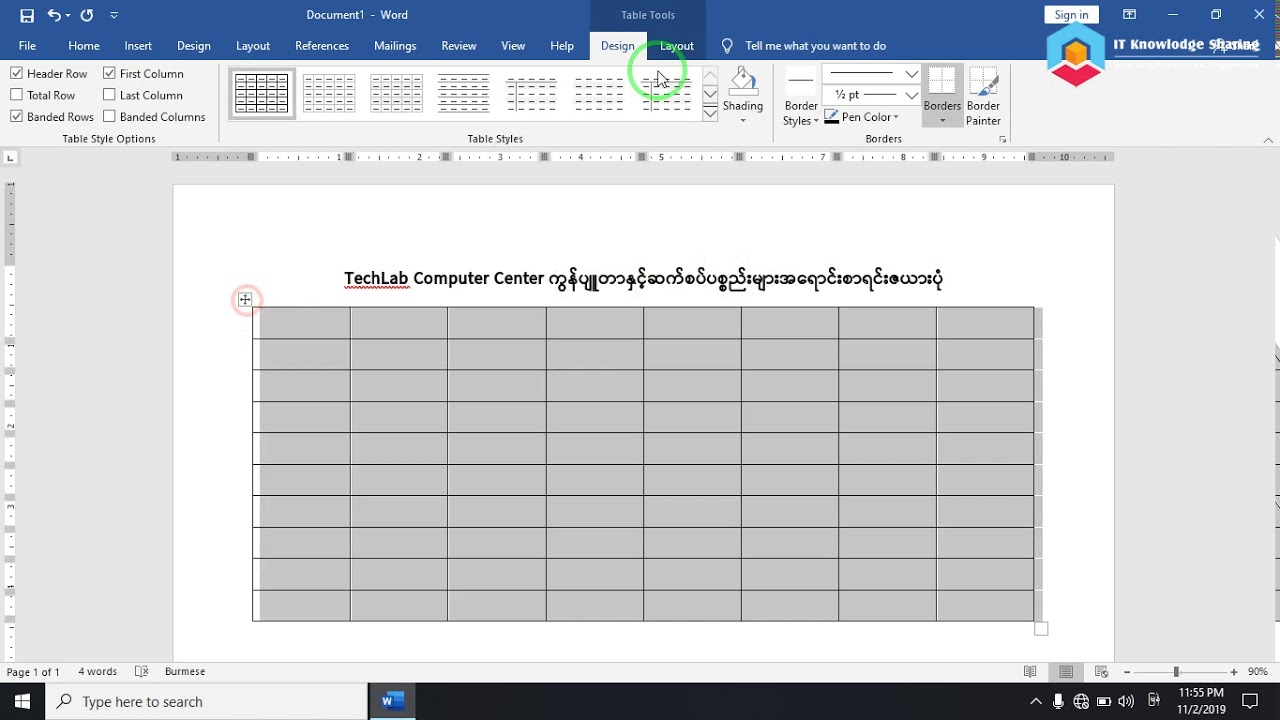Viewport: 1280px width, 720px height.
Task: Open the Help tab
Action: click(562, 46)
